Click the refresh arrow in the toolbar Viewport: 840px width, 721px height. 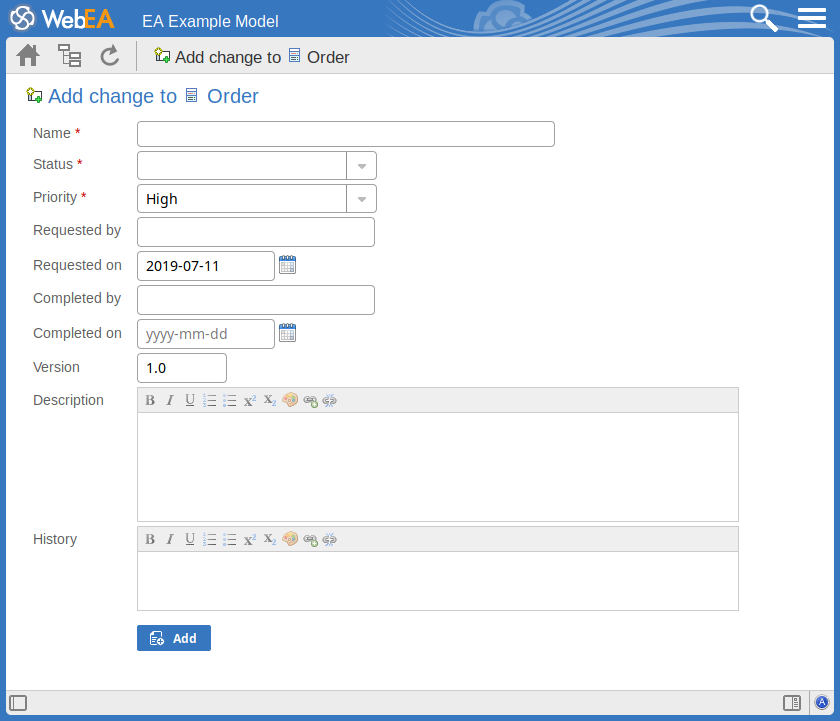(110, 56)
